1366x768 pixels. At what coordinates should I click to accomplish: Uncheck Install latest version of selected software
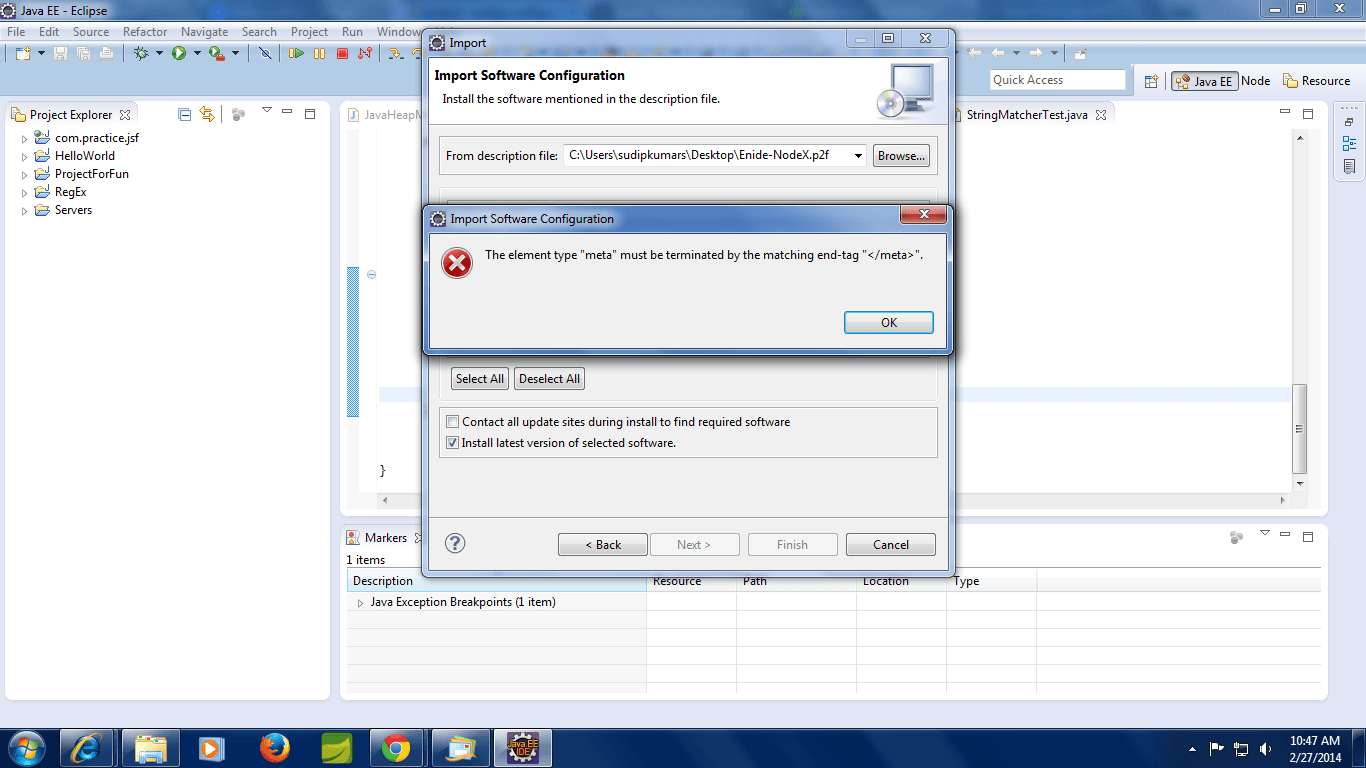pos(453,443)
